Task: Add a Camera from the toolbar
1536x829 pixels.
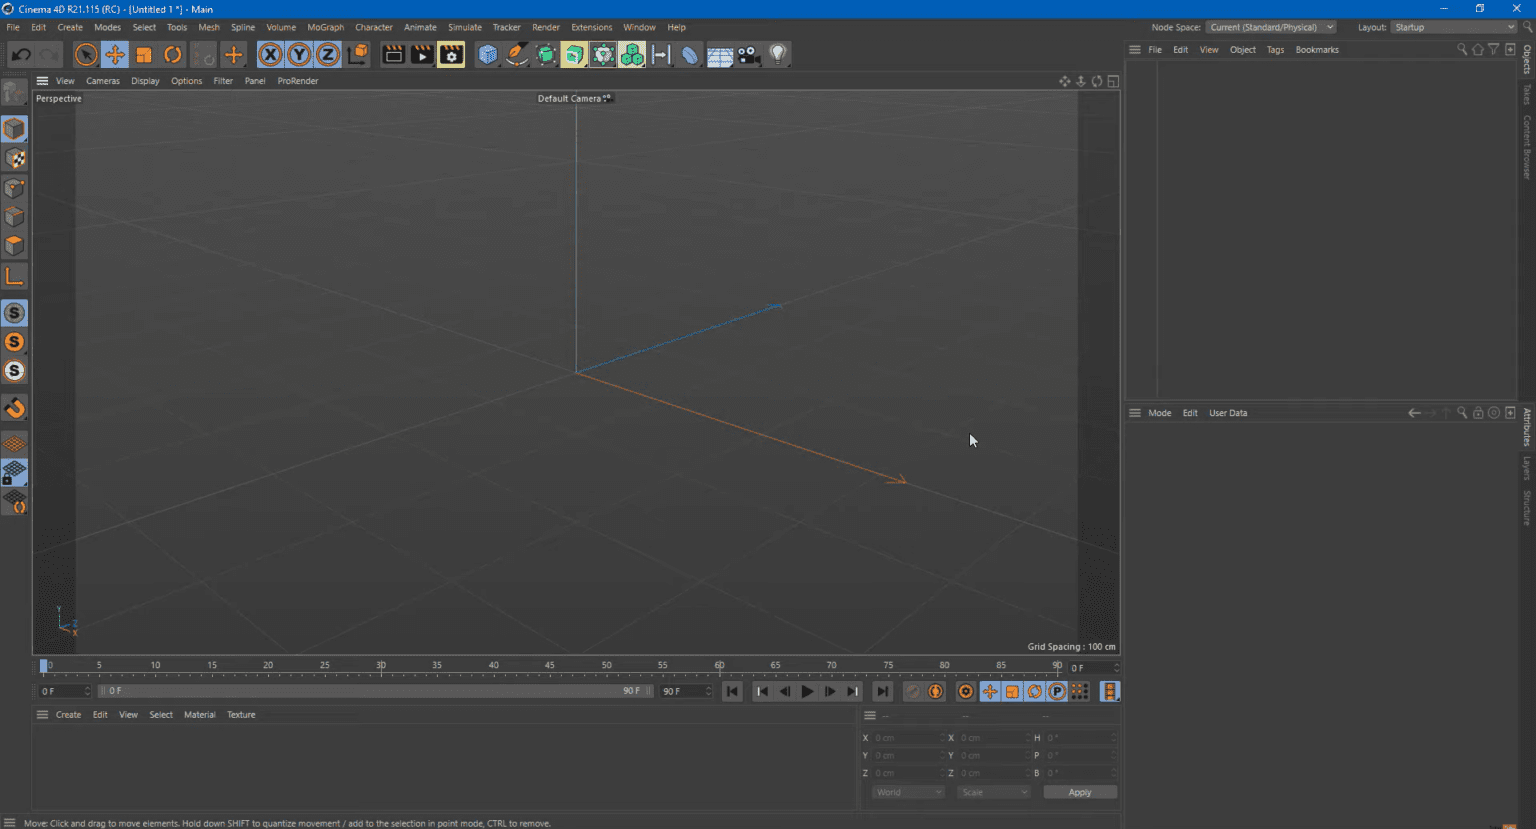Action: click(x=745, y=55)
